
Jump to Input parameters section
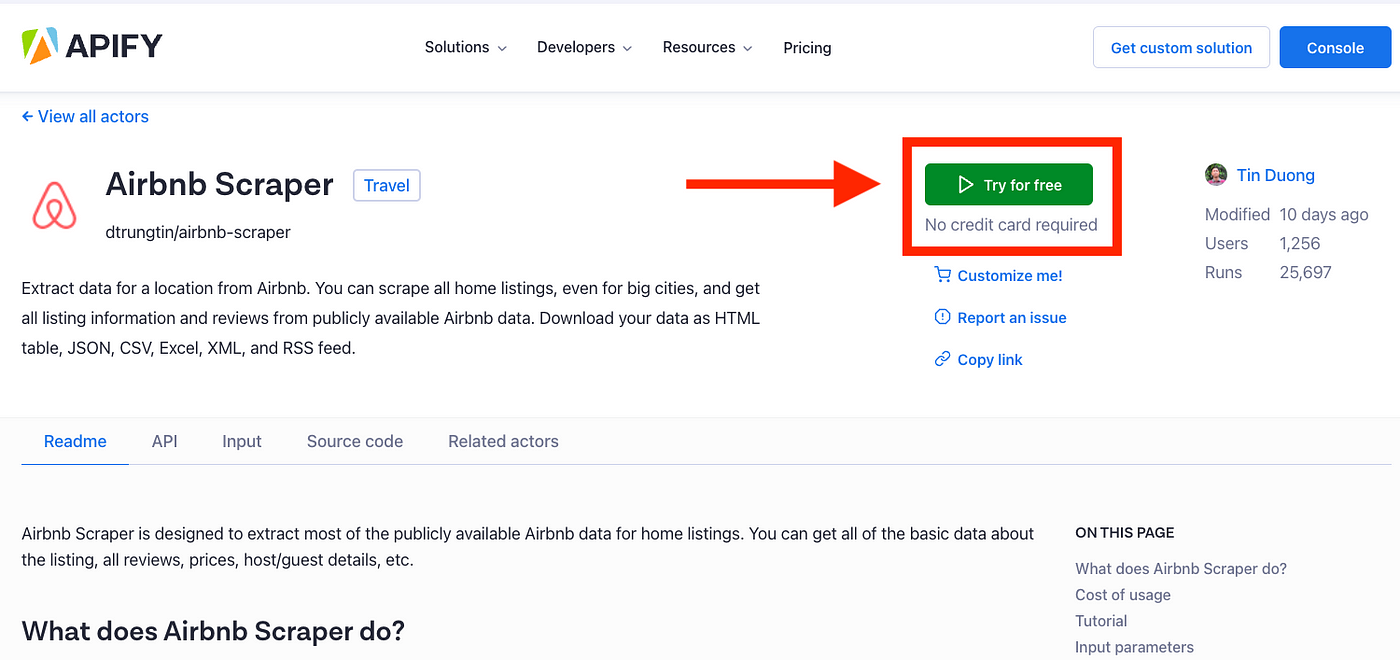click(x=1134, y=646)
